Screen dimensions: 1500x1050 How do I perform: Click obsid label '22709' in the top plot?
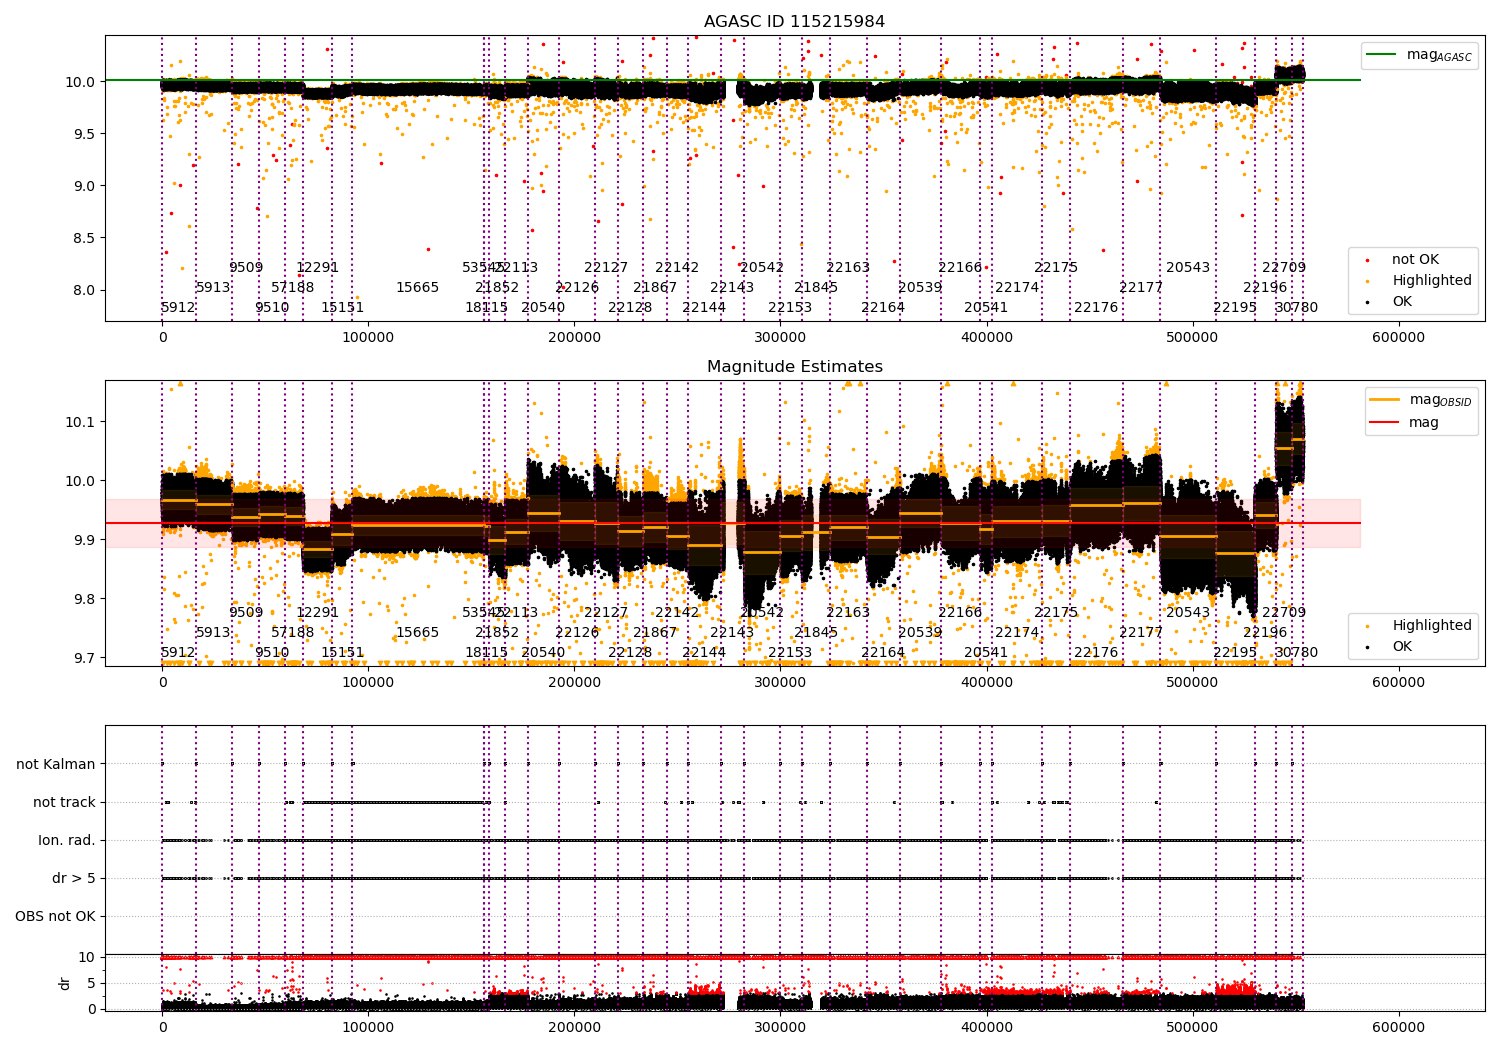(1284, 268)
